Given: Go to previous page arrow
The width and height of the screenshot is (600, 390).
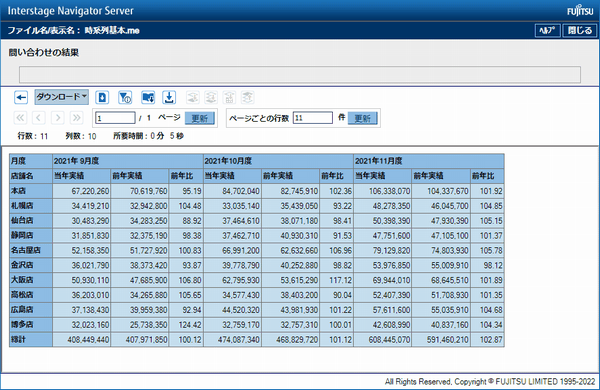Looking at the screenshot, I should pos(39,117).
